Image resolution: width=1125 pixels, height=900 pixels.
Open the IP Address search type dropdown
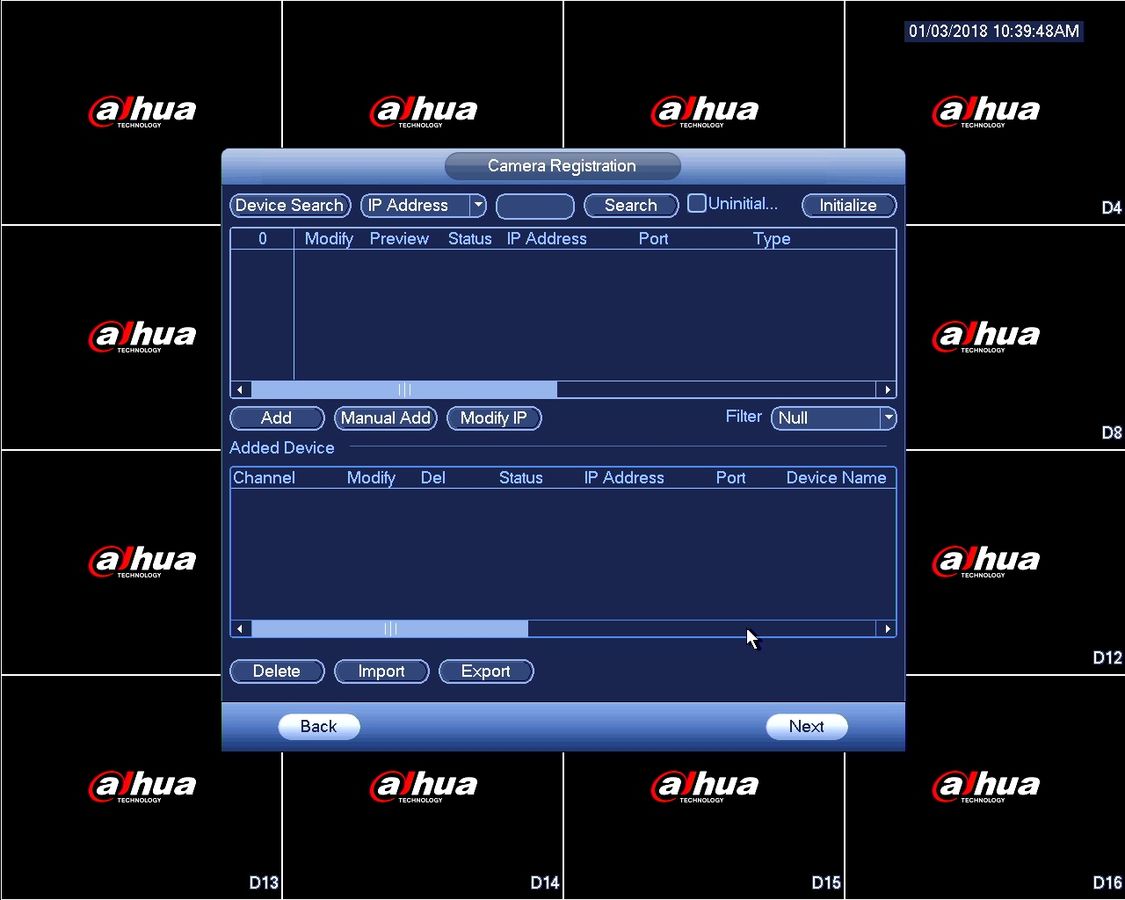(423, 205)
